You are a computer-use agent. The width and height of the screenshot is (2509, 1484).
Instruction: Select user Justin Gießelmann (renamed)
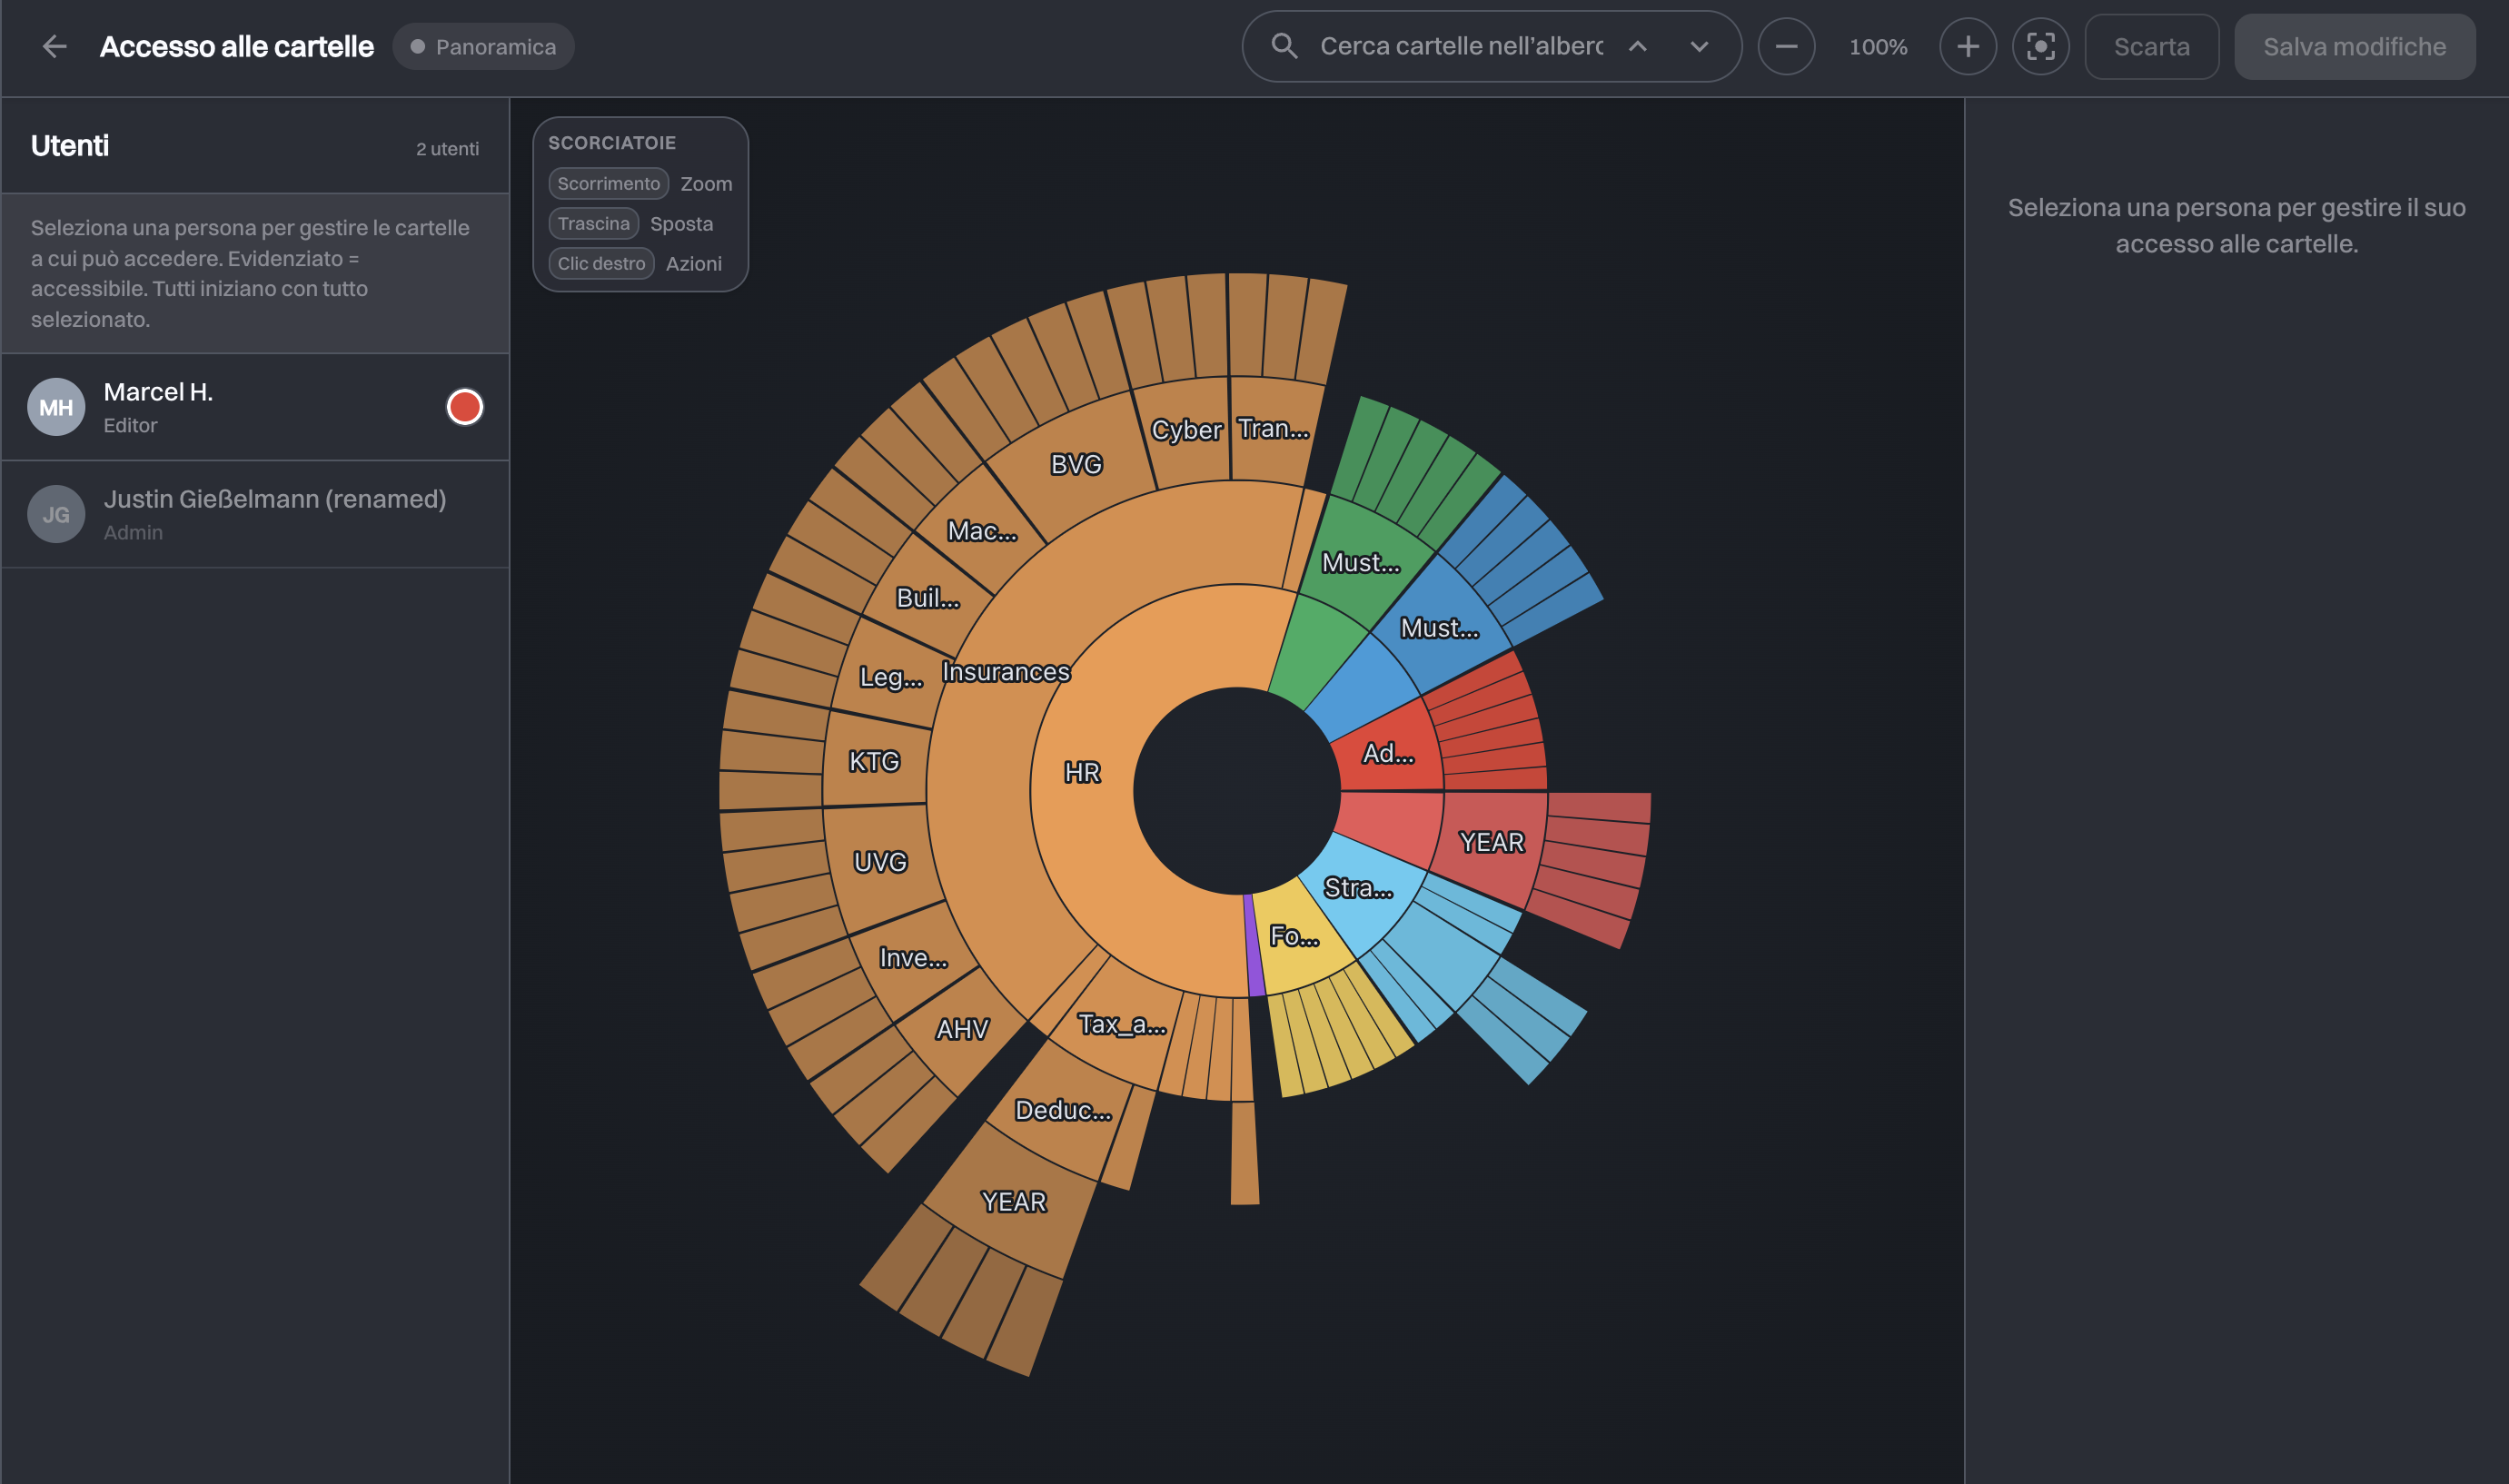click(x=255, y=514)
